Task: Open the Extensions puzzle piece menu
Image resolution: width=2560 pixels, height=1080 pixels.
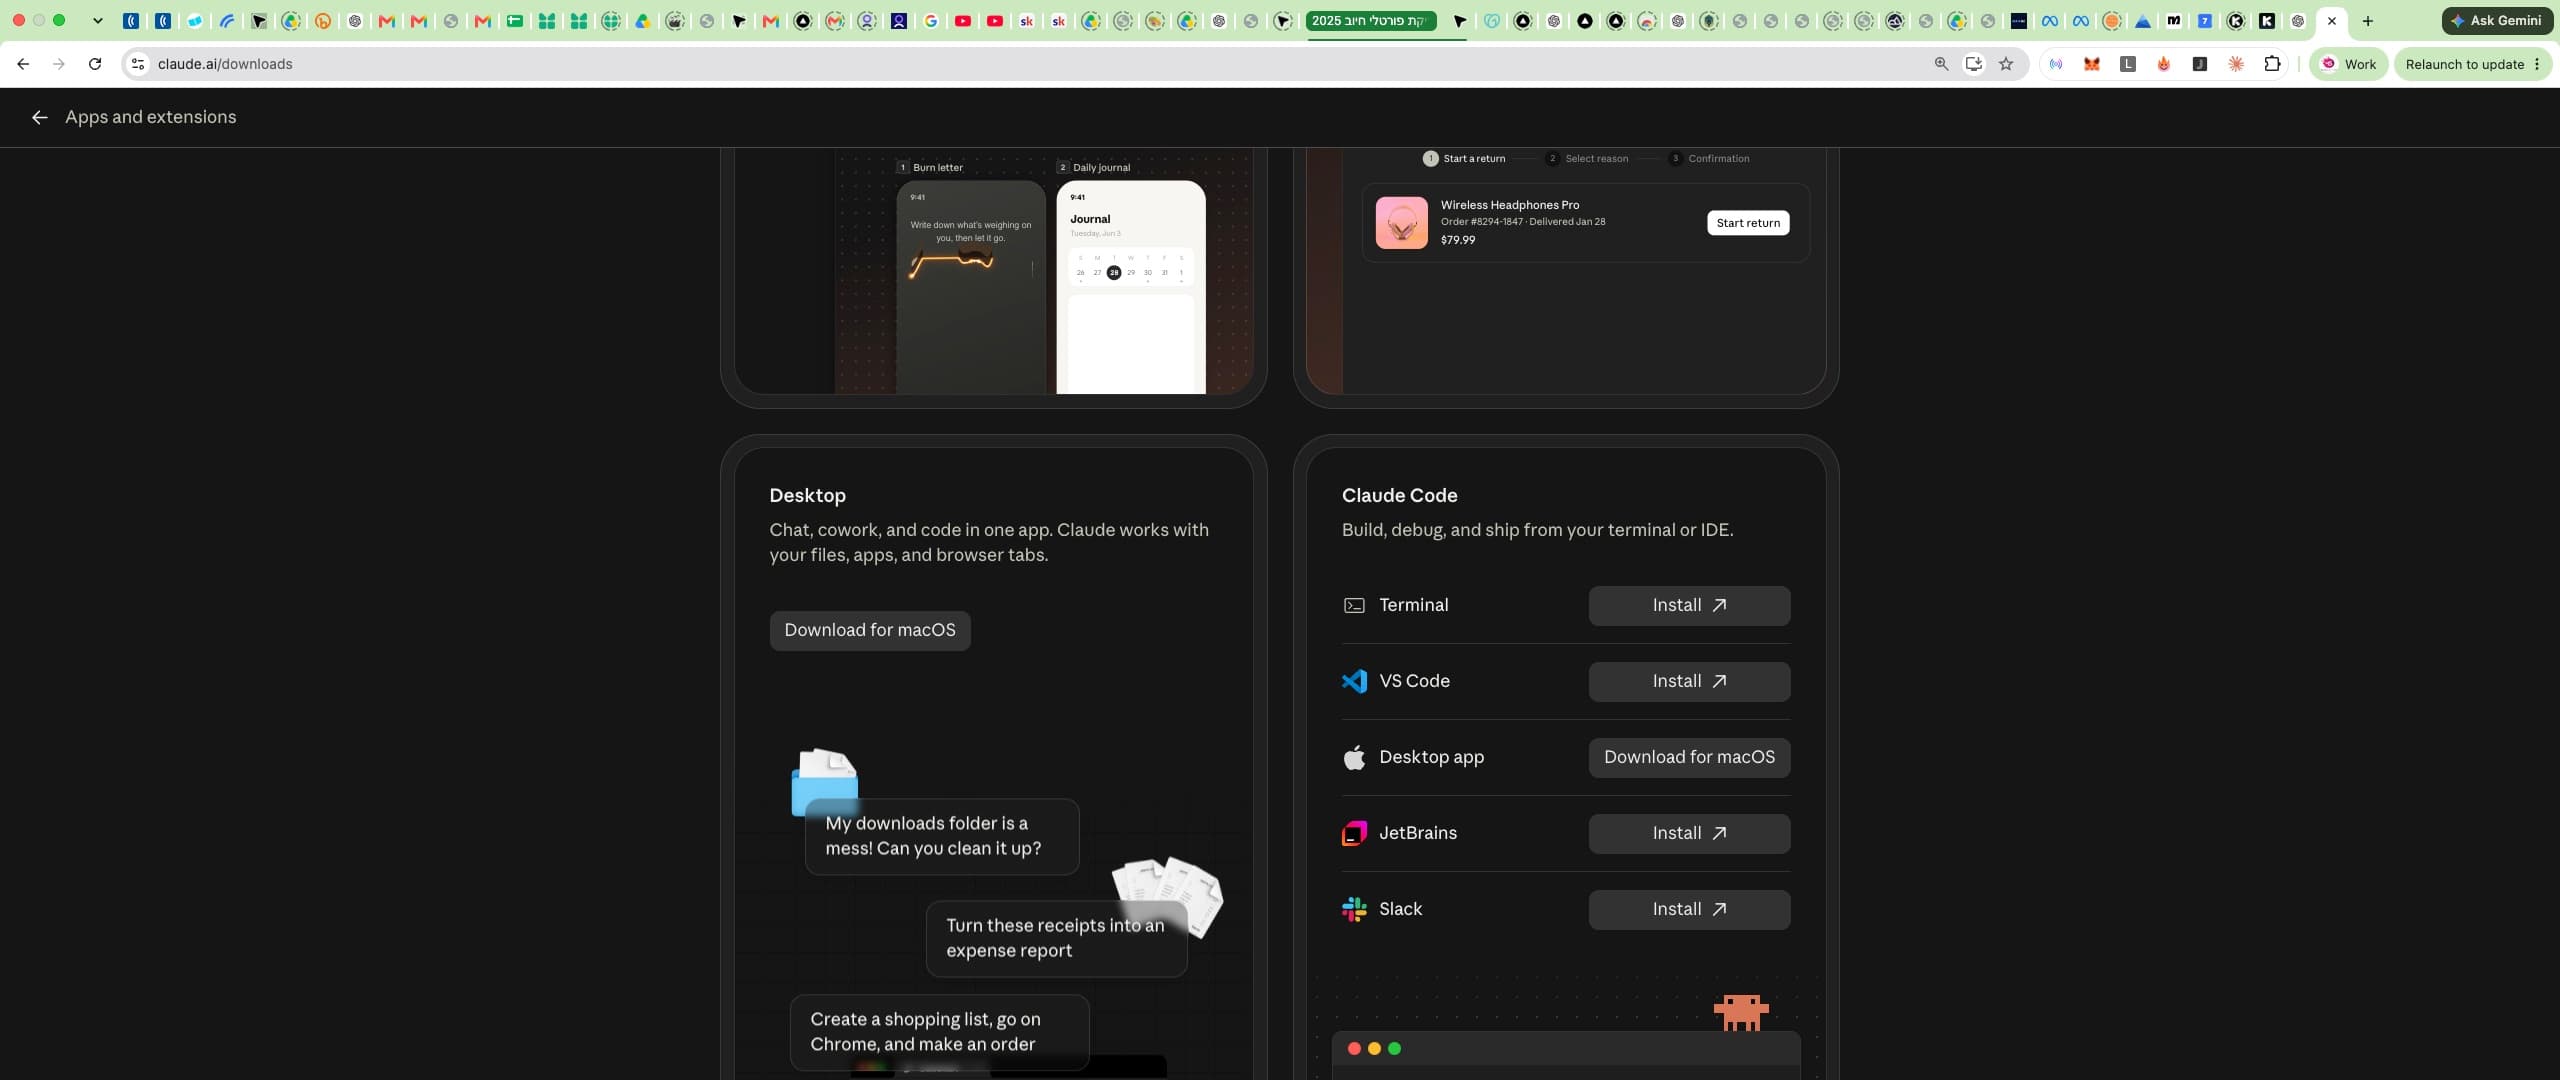Action: click(x=2272, y=64)
